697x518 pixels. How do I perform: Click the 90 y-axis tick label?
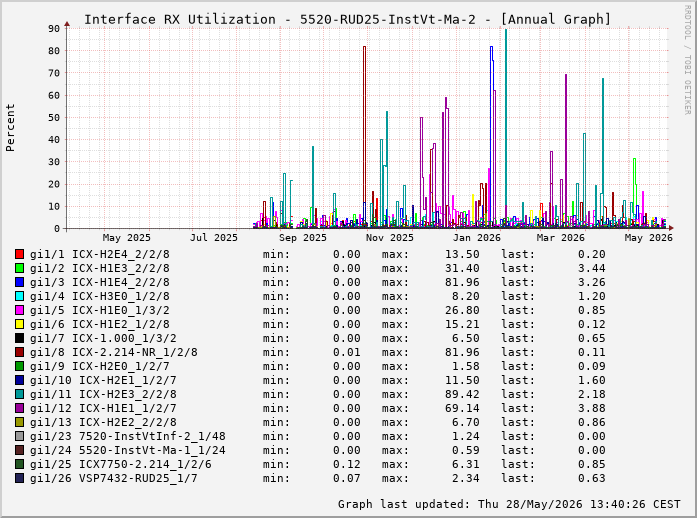click(54, 29)
